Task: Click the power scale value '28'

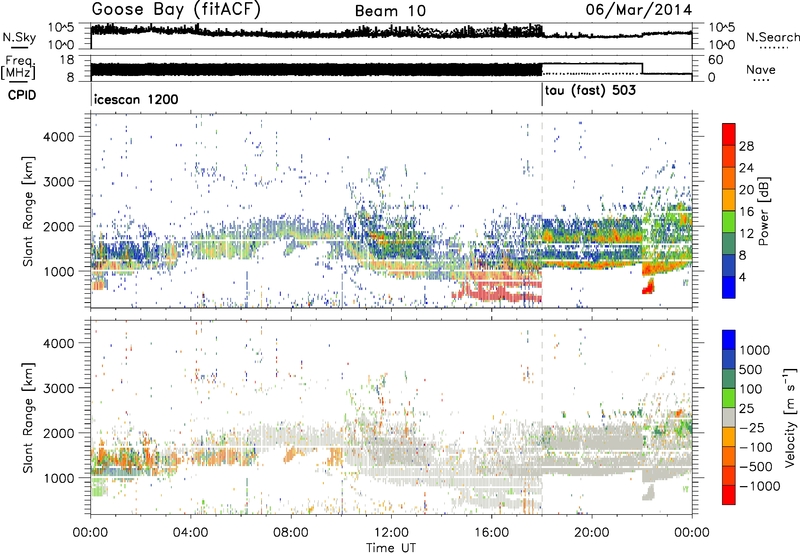Action: 746,146
